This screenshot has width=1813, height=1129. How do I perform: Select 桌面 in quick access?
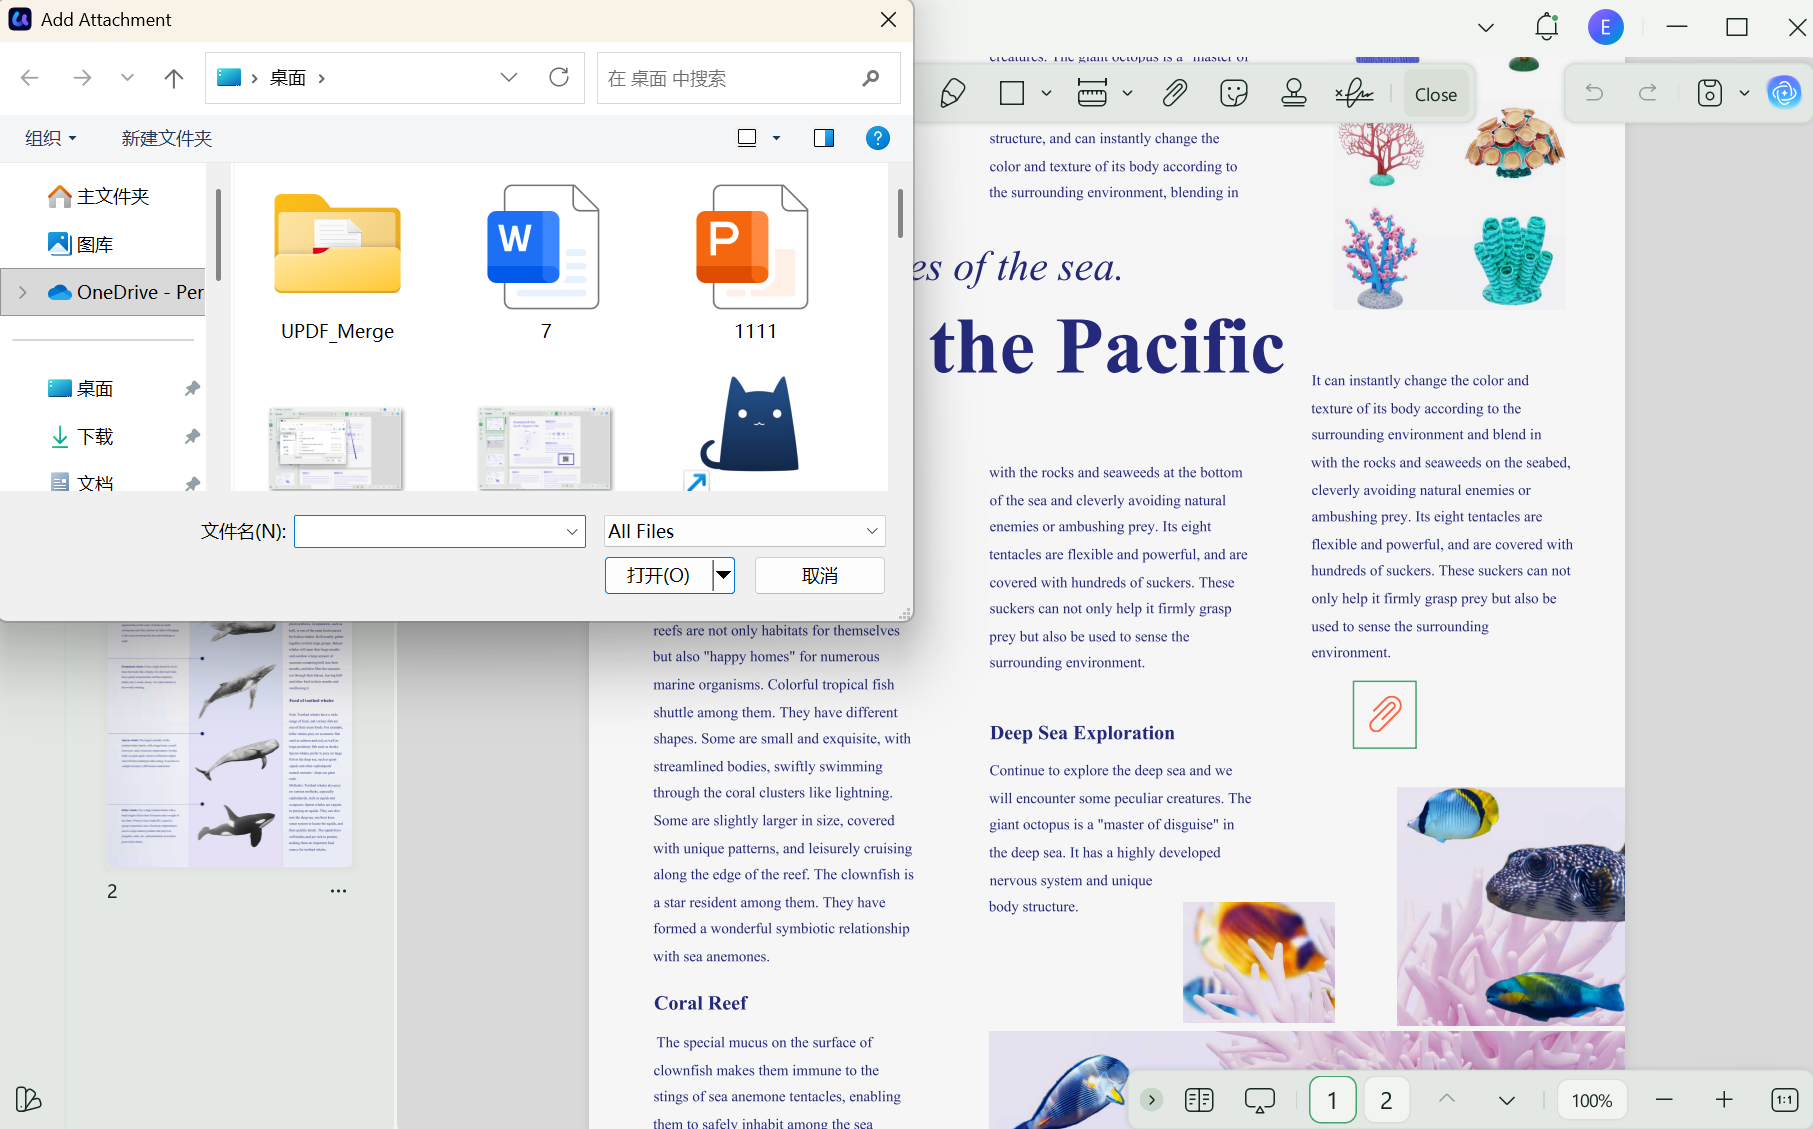point(81,388)
